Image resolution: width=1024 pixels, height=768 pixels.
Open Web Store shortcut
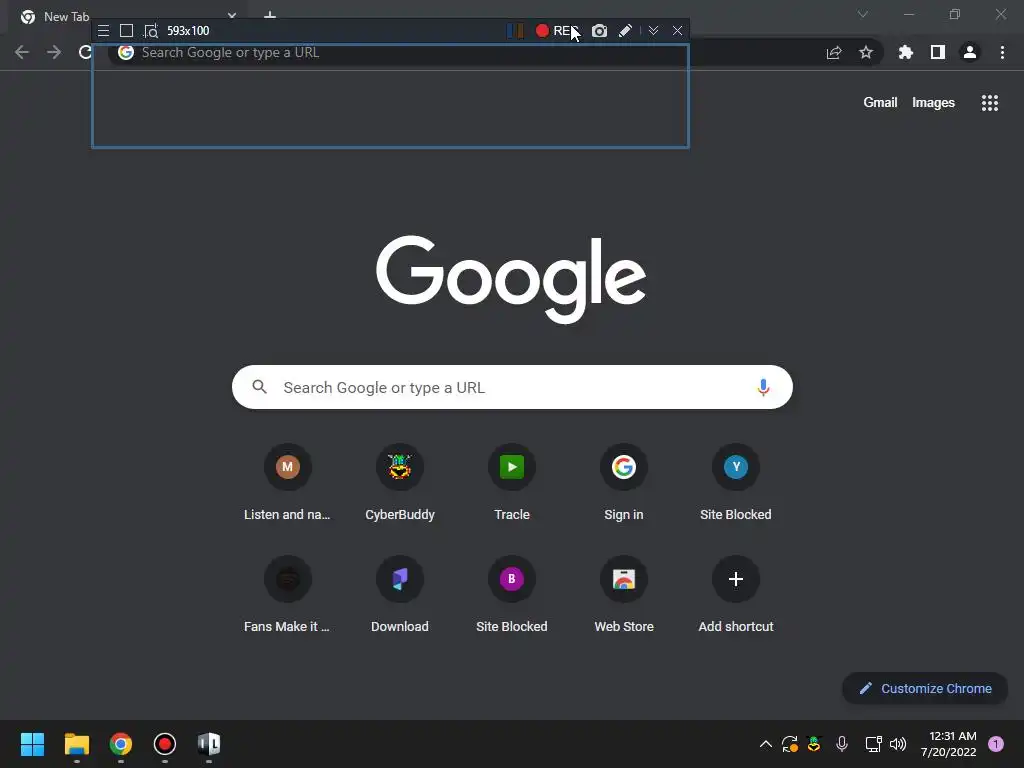click(x=624, y=595)
